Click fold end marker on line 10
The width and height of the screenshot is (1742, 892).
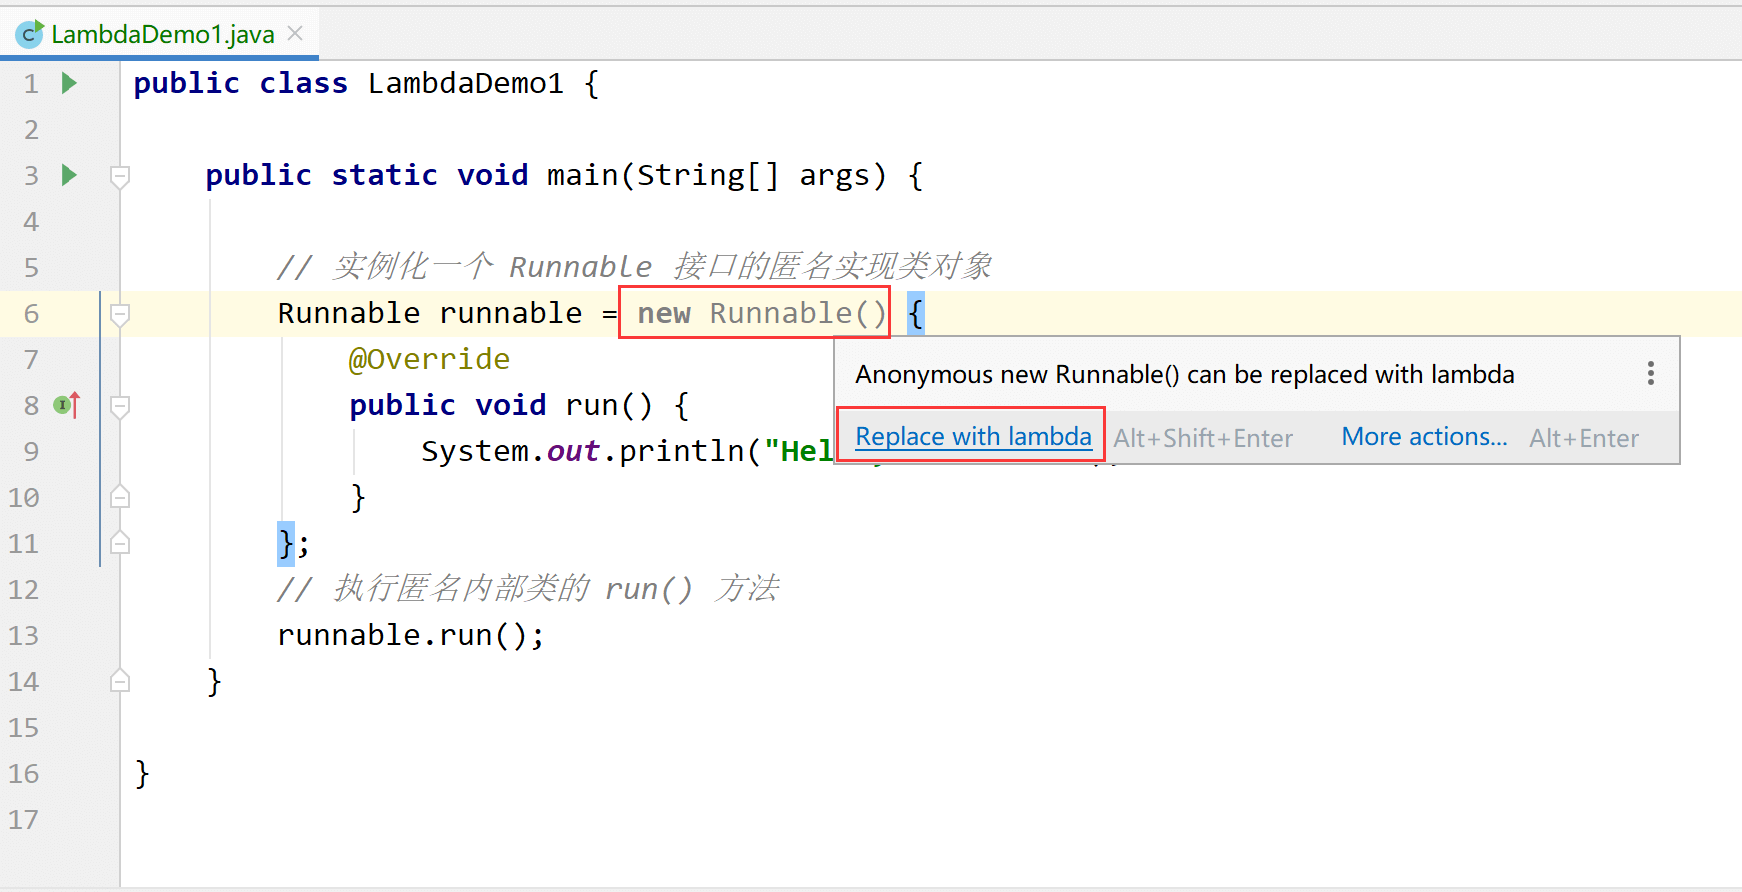click(x=120, y=496)
